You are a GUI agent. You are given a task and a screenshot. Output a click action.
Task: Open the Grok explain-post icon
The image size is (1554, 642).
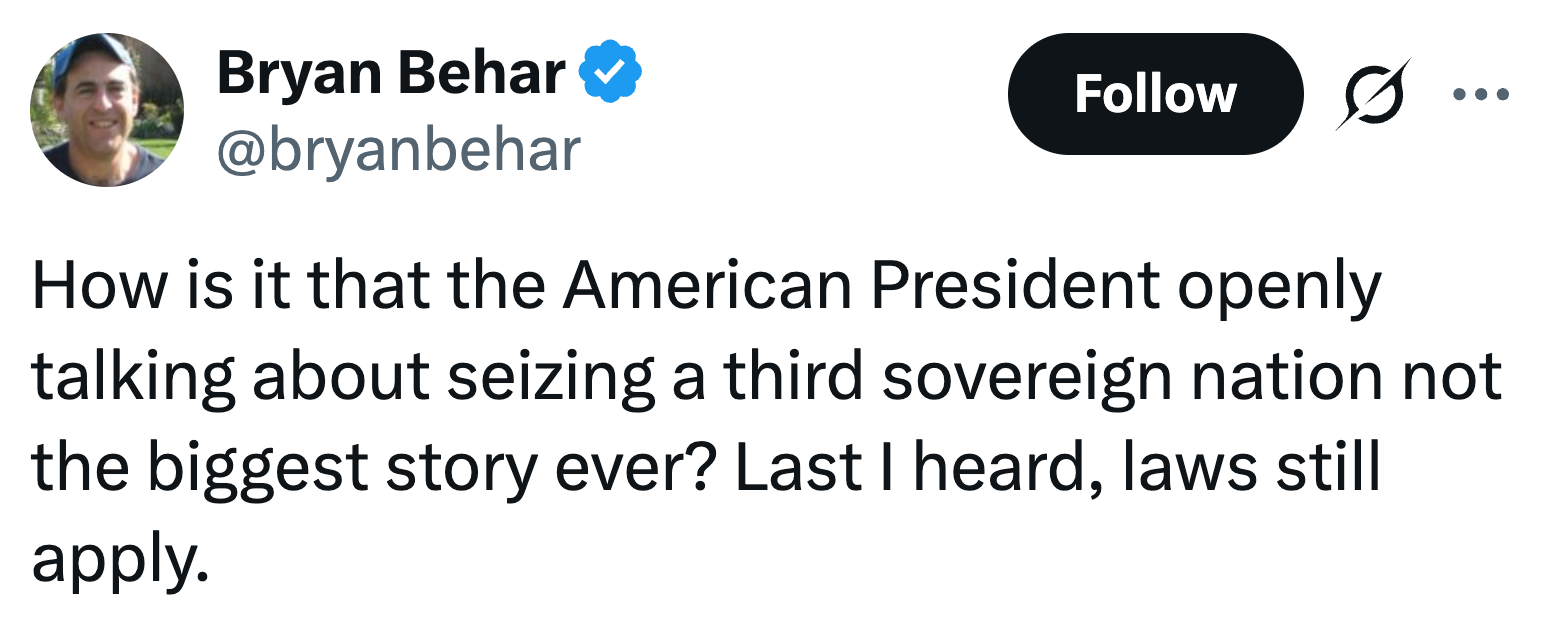pyautogui.click(x=1374, y=94)
